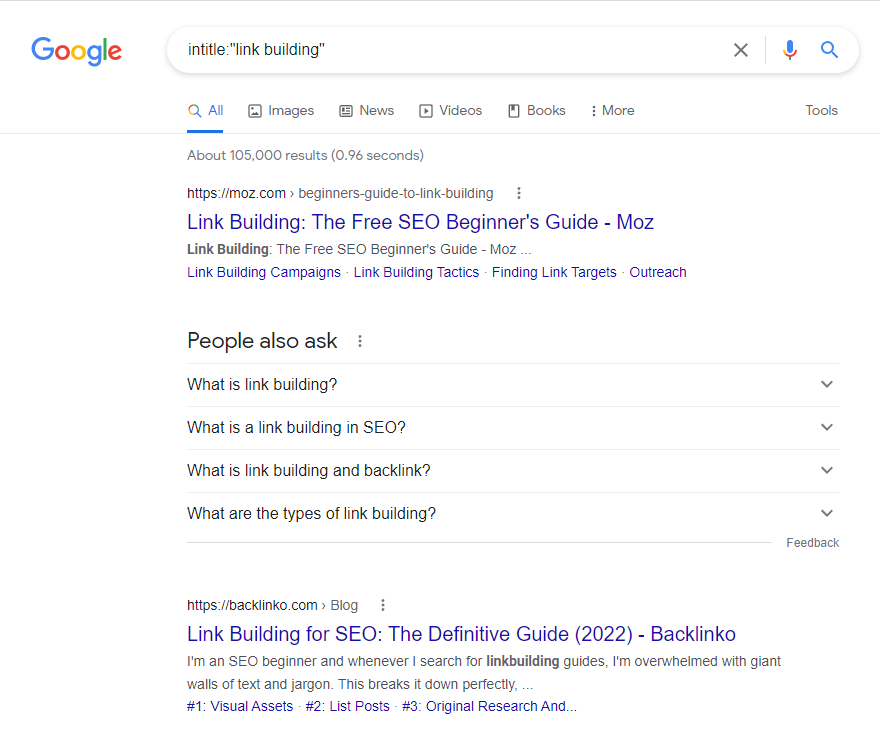Switch to the Images tab

tap(281, 111)
